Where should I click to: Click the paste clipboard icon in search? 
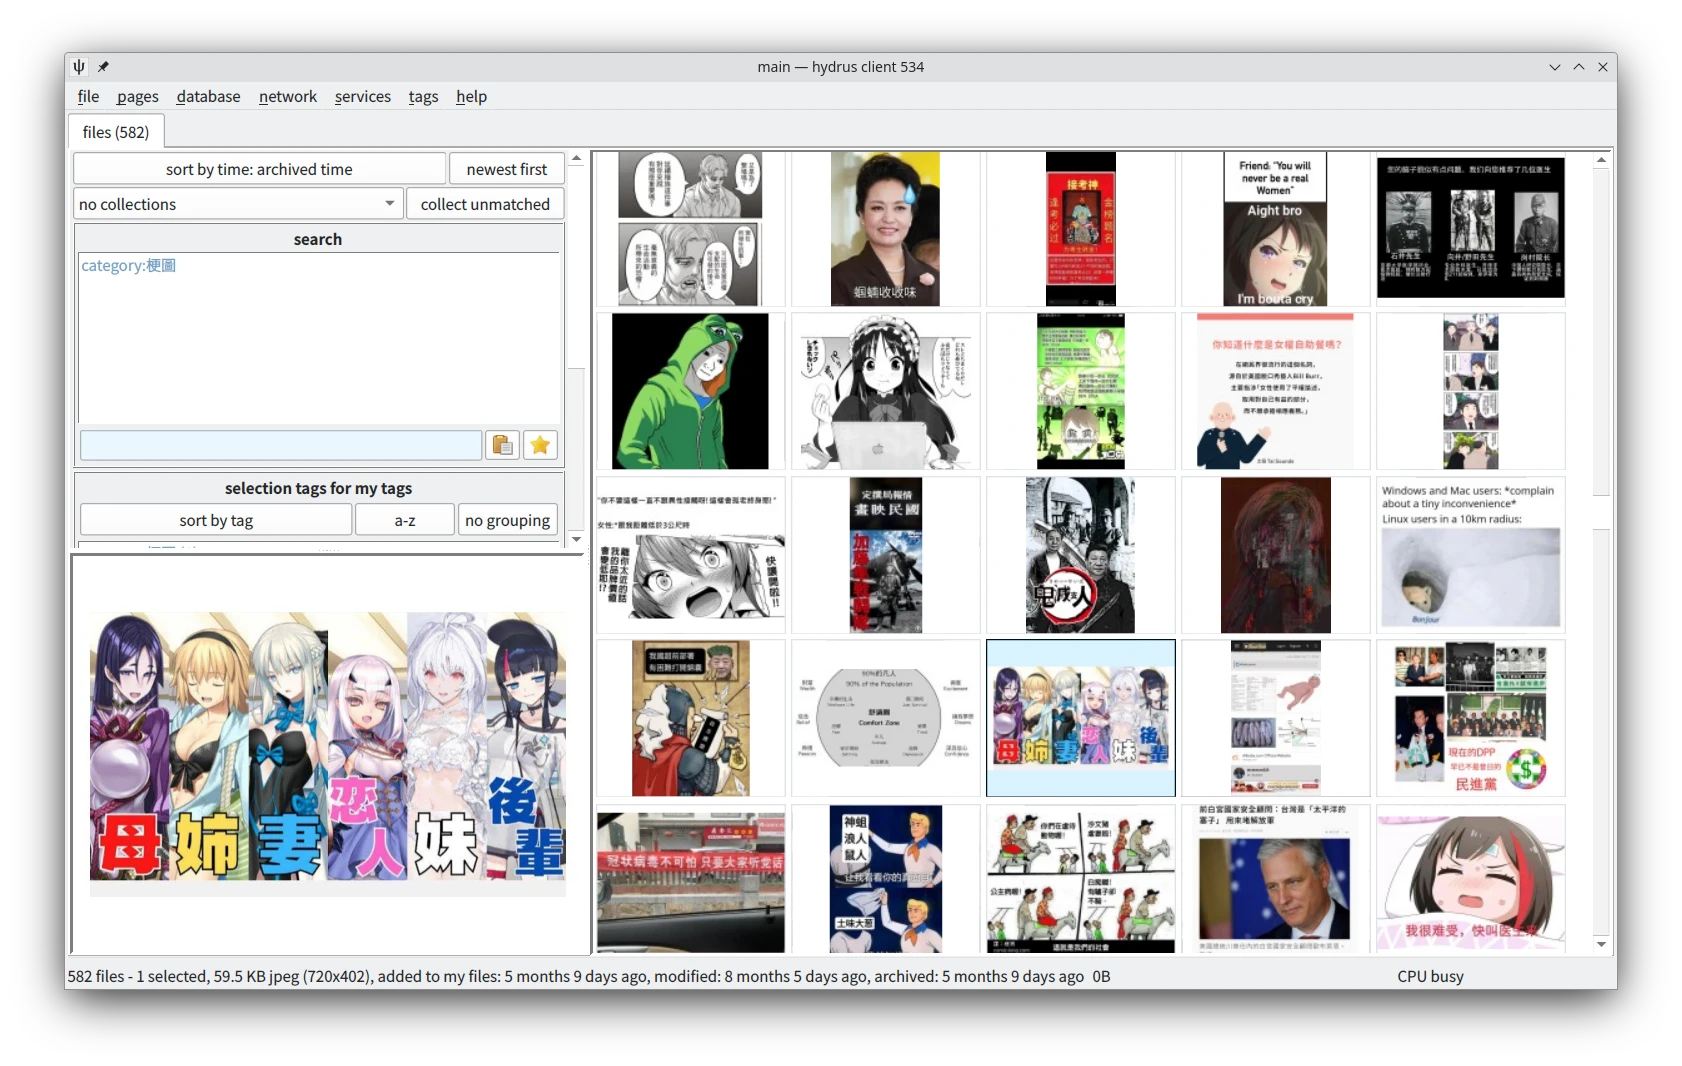coord(502,445)
